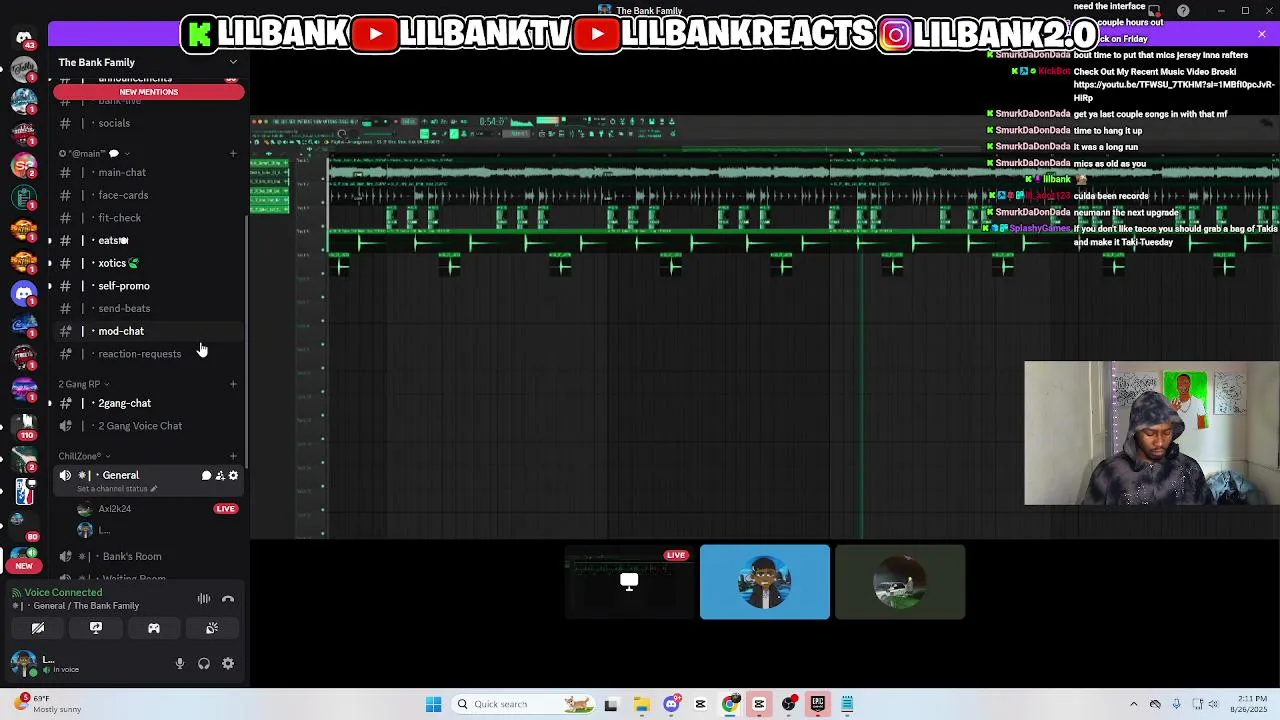Disconnect from the voice channel
This screenshot has width=1280, height=720.
[x=228, y=599]
